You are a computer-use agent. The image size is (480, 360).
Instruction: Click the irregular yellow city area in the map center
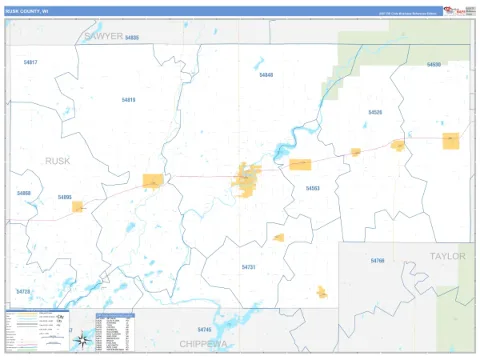(x=246, y=180)
